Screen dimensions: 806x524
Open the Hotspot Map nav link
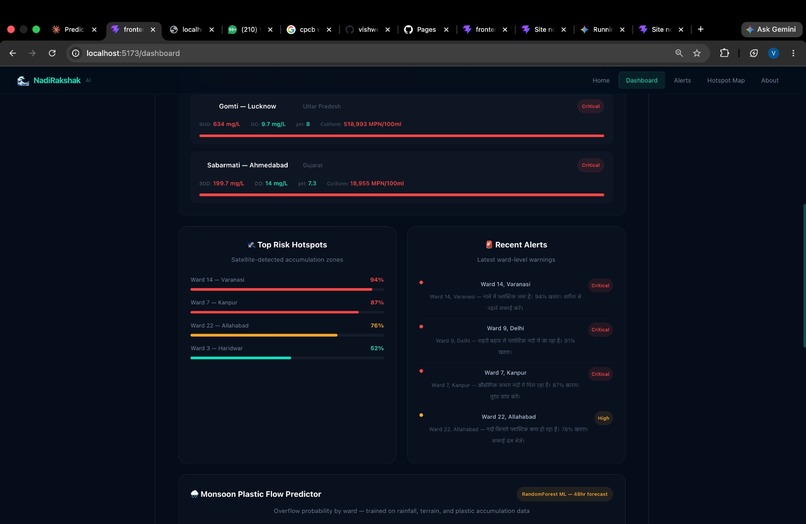coord(725,80)
